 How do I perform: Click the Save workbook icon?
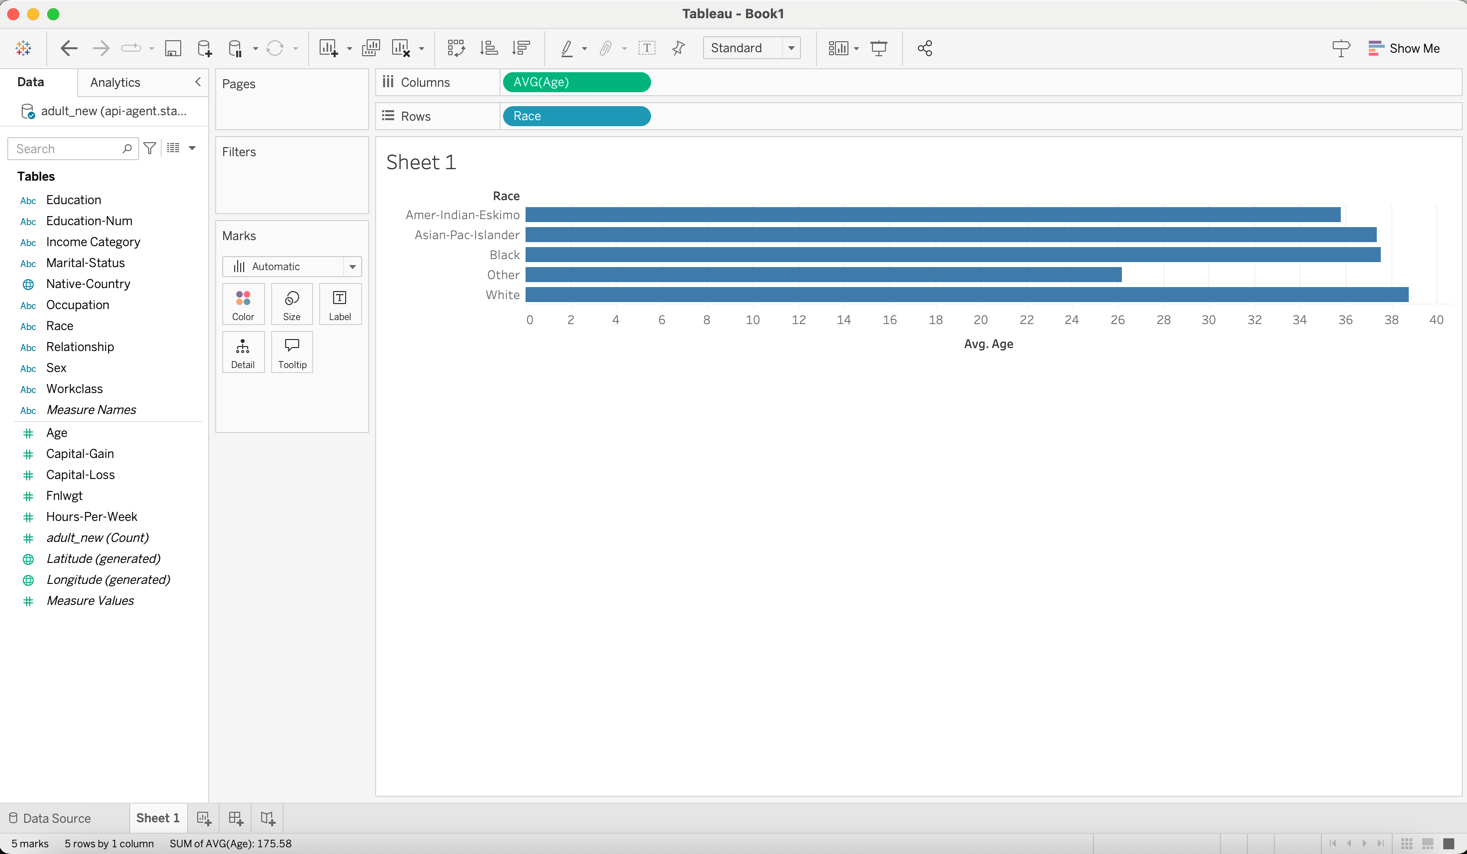coord(173,48)
